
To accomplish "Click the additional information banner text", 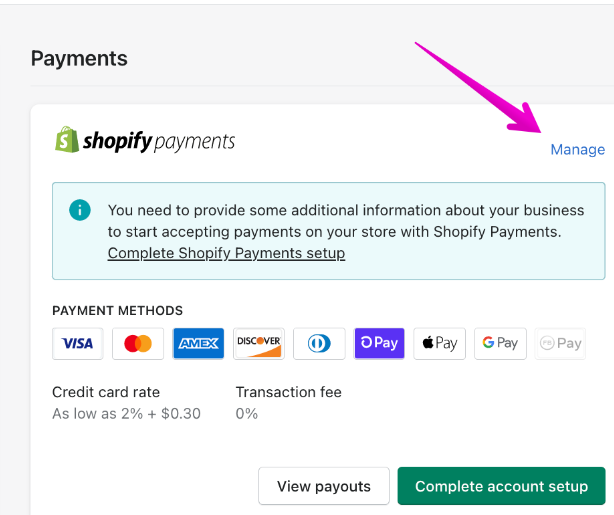I will (x=345, y=221).
